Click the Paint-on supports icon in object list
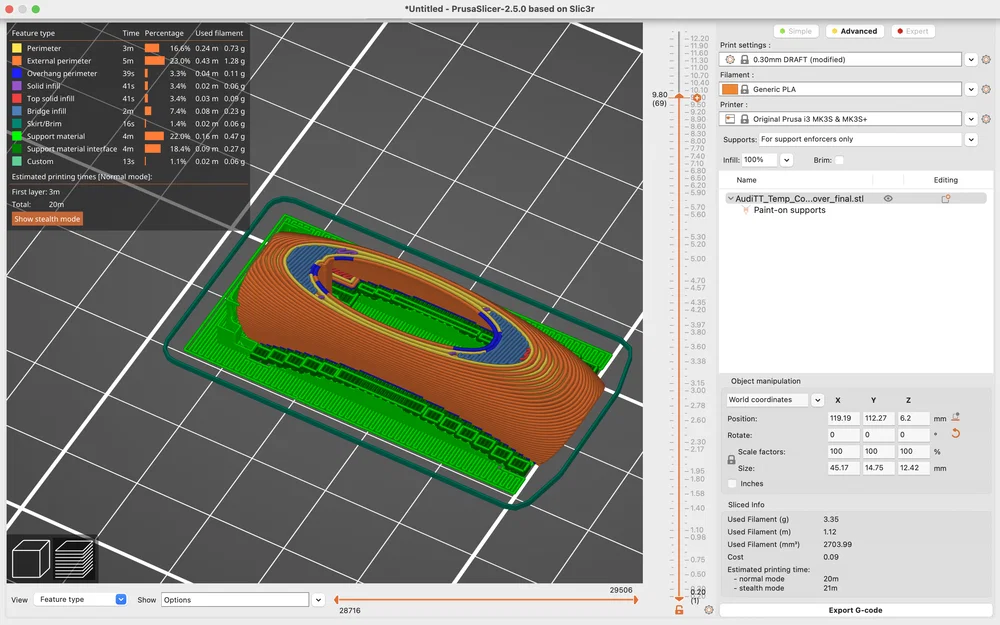This screenshot has height=625, width=1000. (x=746, y=210)
